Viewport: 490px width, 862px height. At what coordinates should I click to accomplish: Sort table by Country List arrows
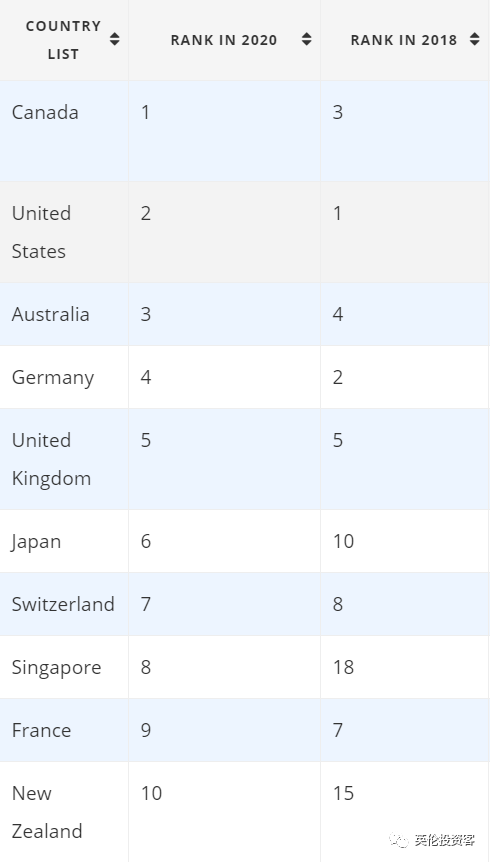point(114,39)
